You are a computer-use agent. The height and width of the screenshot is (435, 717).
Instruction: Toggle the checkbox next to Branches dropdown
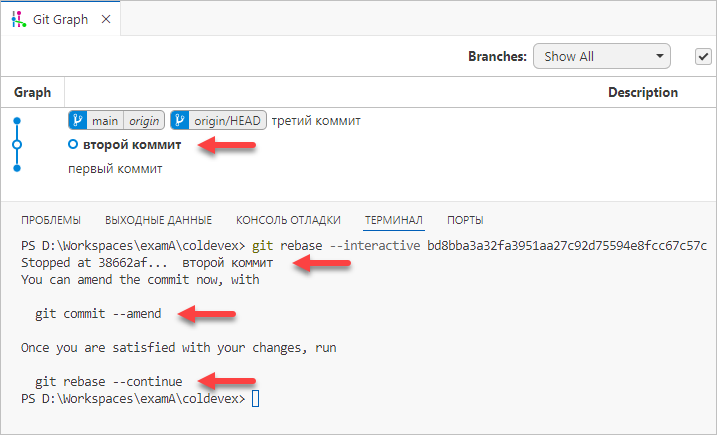(702, 57)
